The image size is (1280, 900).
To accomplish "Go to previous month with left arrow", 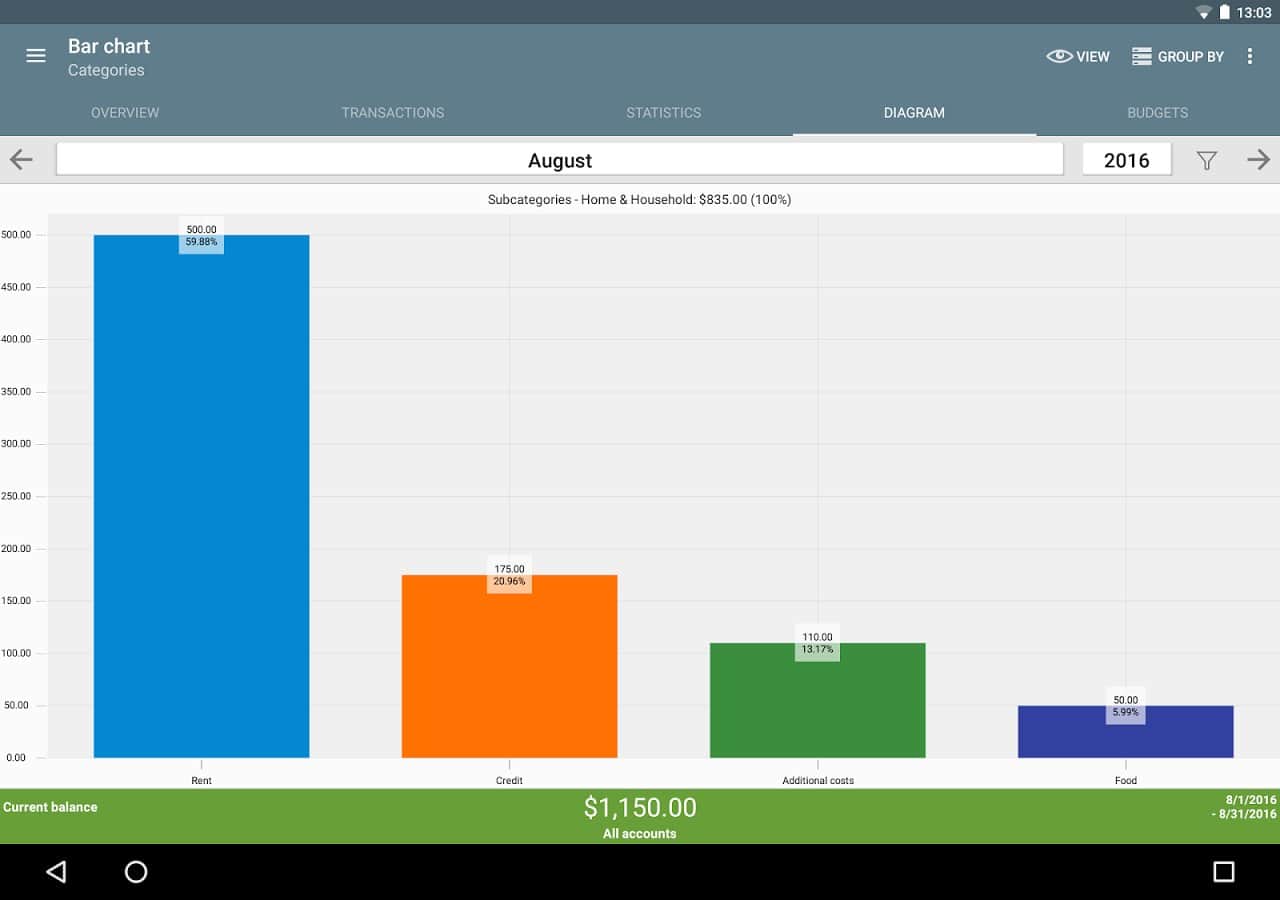I will point(21,160).
